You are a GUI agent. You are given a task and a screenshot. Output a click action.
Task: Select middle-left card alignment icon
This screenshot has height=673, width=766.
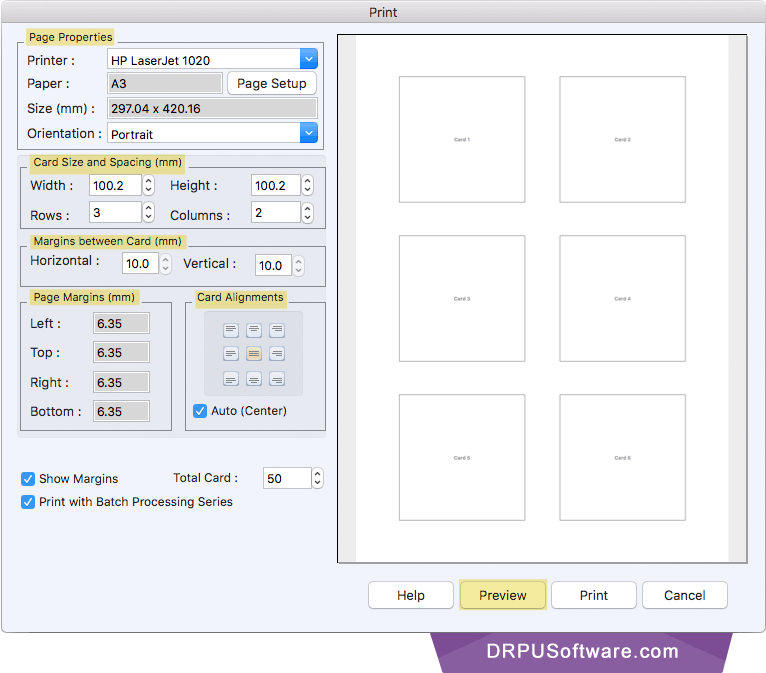231,354
